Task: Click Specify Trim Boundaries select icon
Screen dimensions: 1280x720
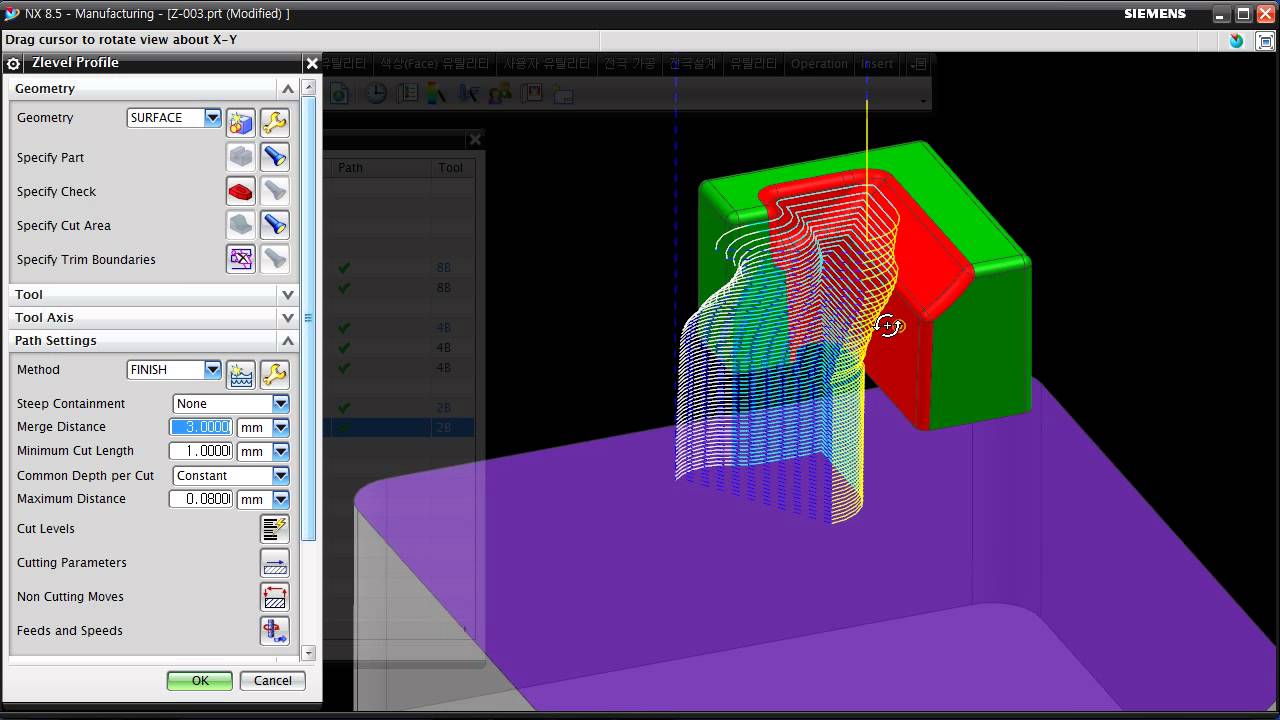Action: 241,259
